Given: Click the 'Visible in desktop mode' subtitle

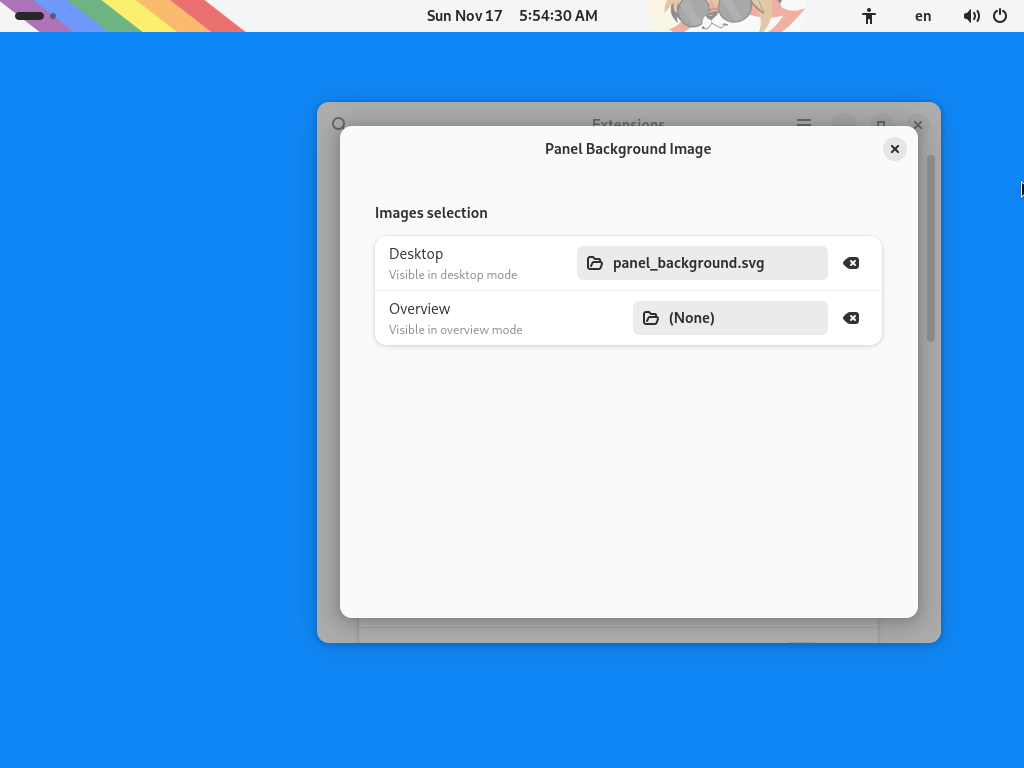Looking at the screenshot, I should point(453,274).
